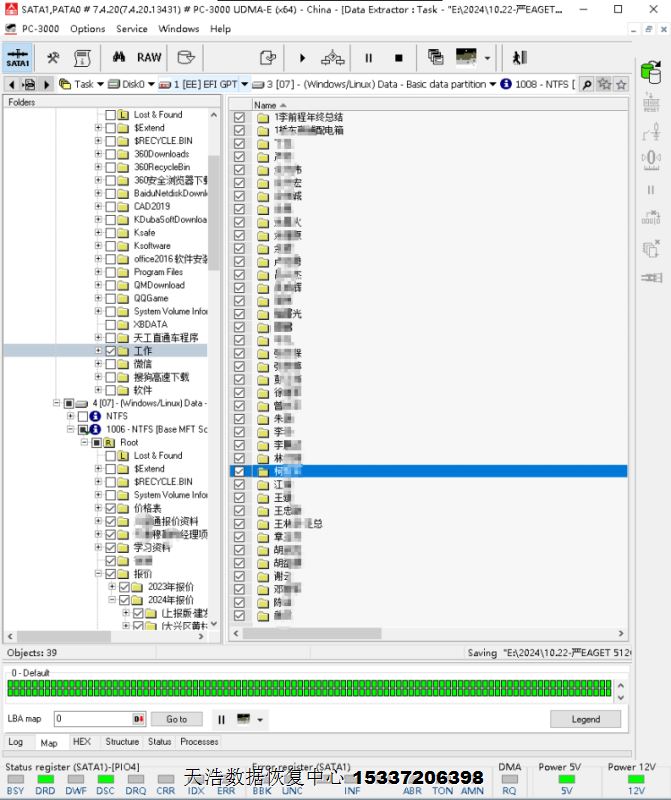671x800 pixels.
Task: Uncheck the 学习资料 folder checkbox
Action: [x=111, y=548]
